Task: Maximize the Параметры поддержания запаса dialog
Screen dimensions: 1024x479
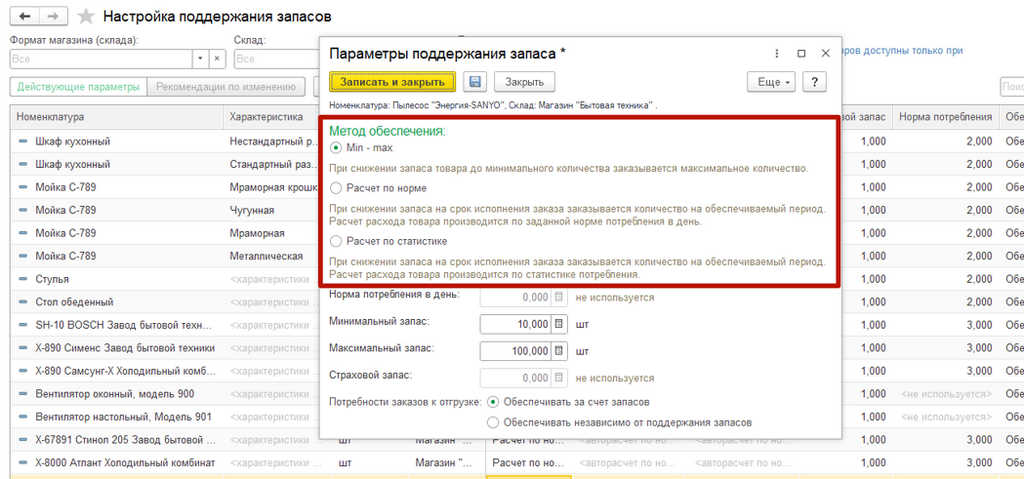Action: tap(801, 54)
